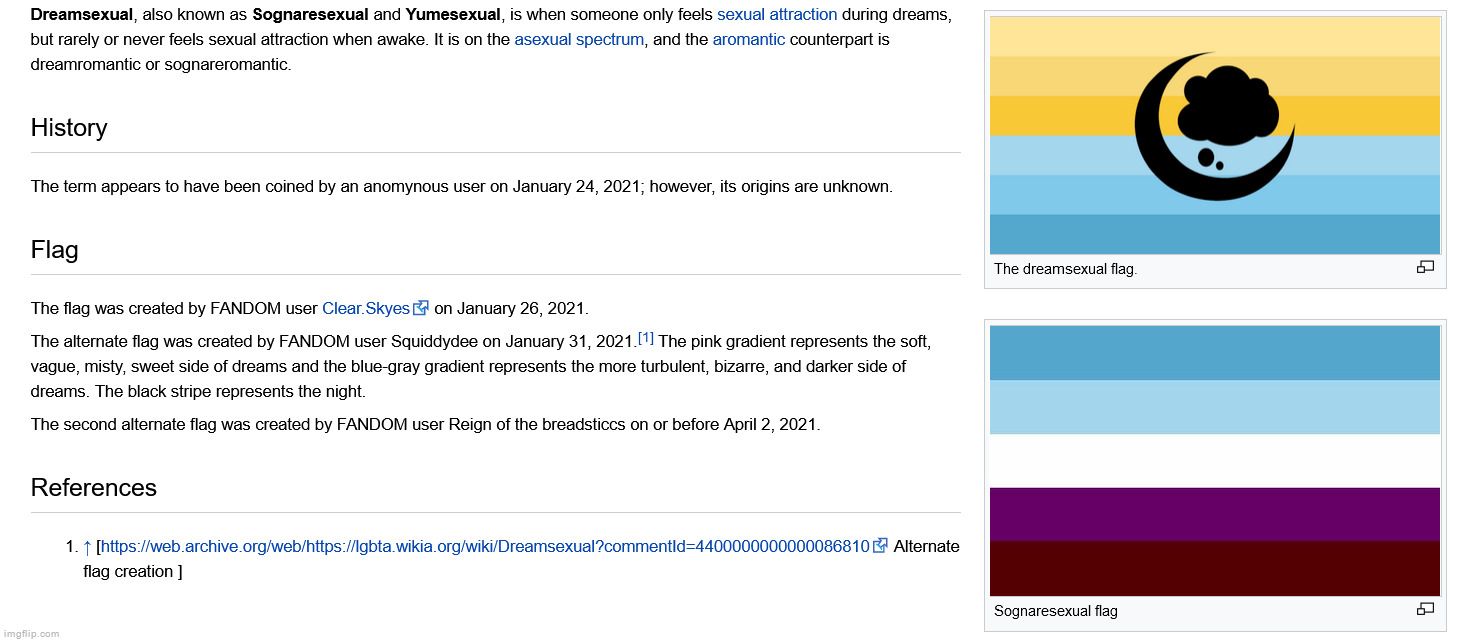Open the "sexual attraction" link

point(776,15)
